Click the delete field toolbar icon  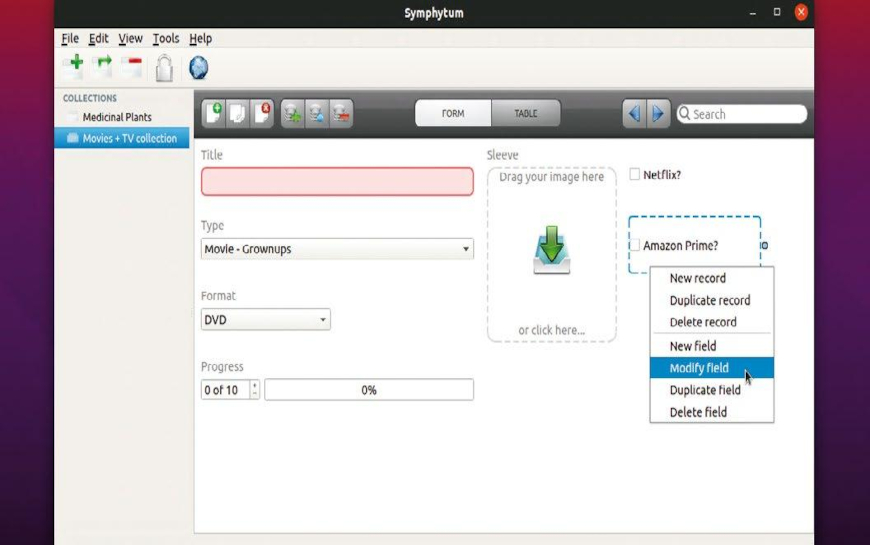[x=341, y=113]
